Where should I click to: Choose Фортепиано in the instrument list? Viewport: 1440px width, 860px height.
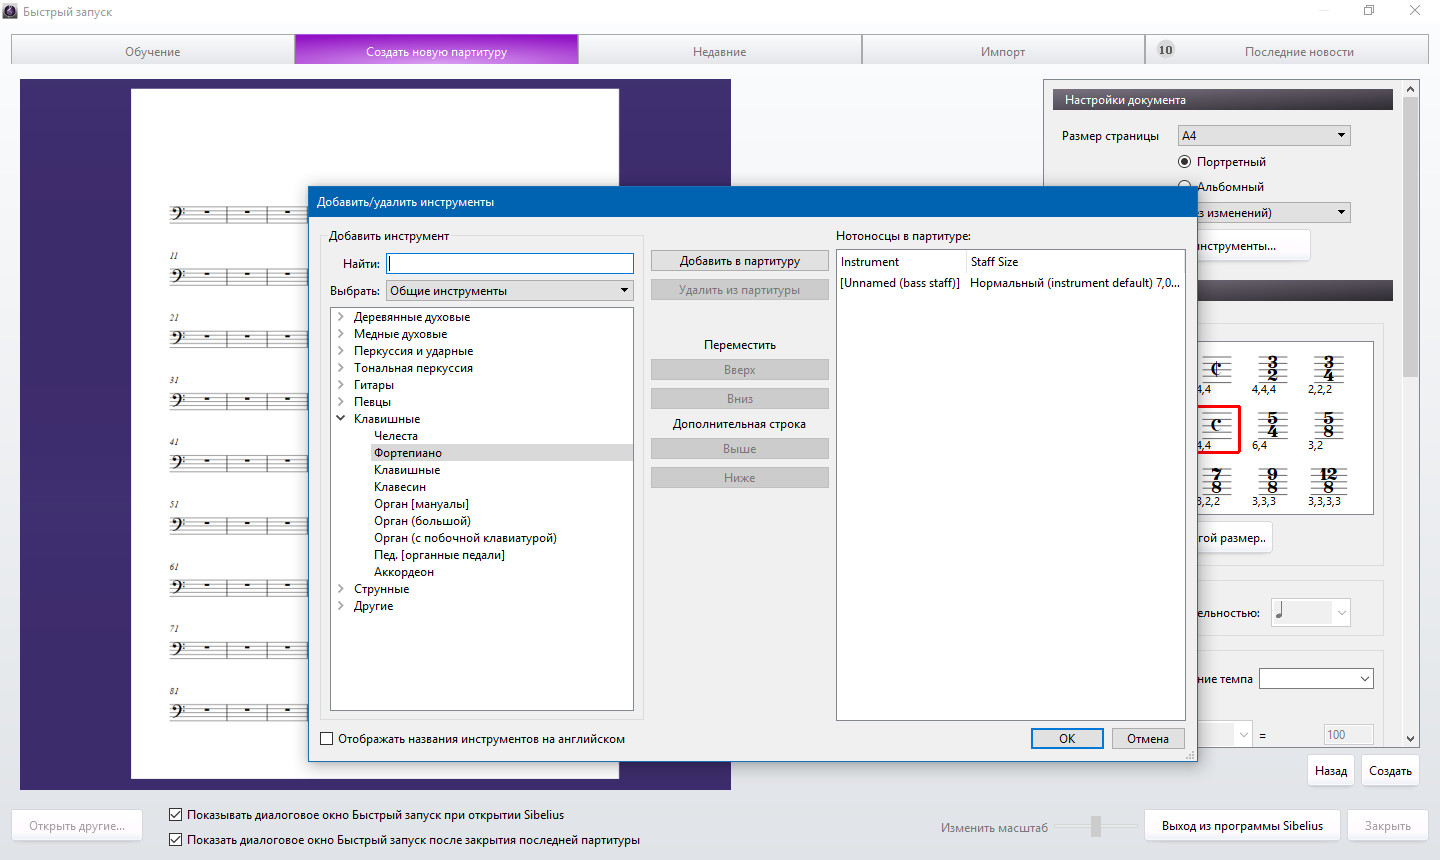[x=408, y=453]
